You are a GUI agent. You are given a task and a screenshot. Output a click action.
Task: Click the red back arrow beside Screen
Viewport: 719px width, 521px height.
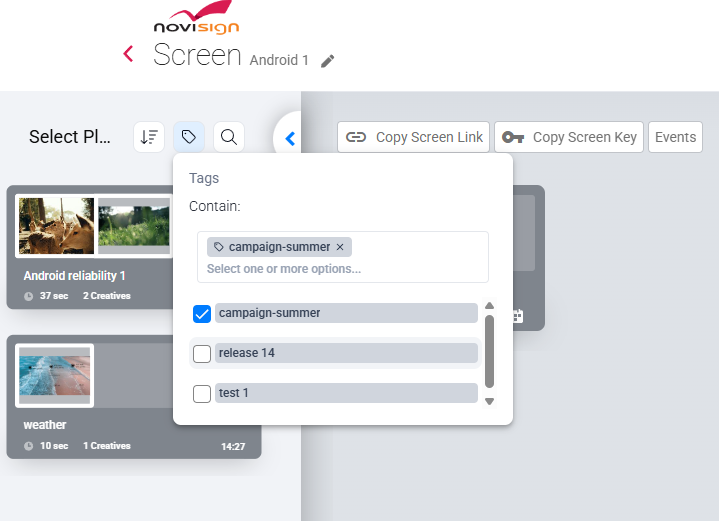point(128,54)
